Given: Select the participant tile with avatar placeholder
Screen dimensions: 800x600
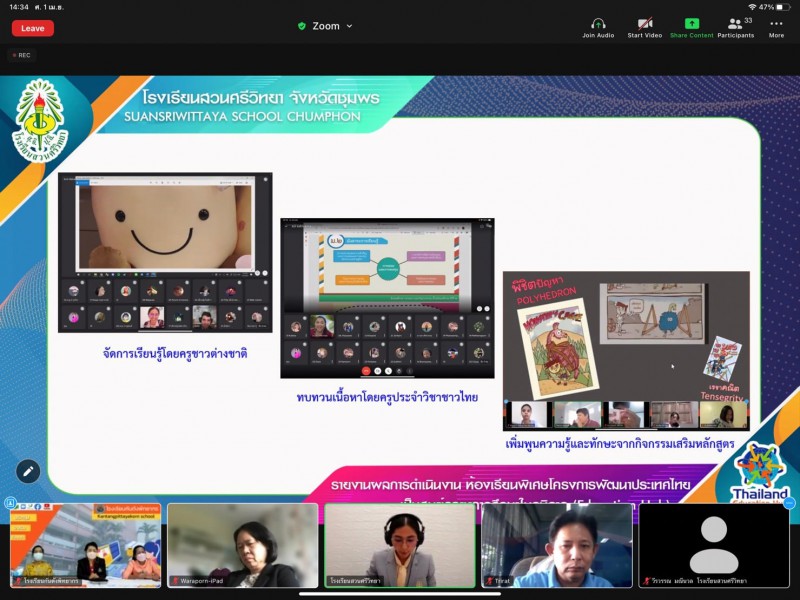Looking at the screenshot, I should pyautogui.click(x=713, y=545).
